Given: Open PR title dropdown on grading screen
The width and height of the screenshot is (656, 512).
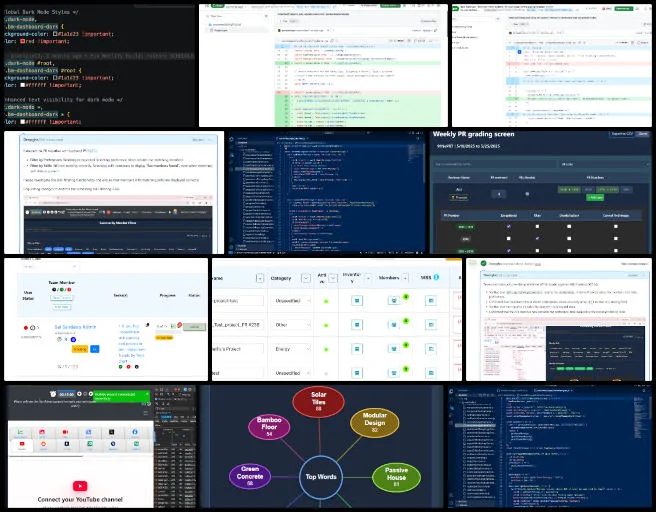Looking at the screenshot, I should (x=603, y=164).
